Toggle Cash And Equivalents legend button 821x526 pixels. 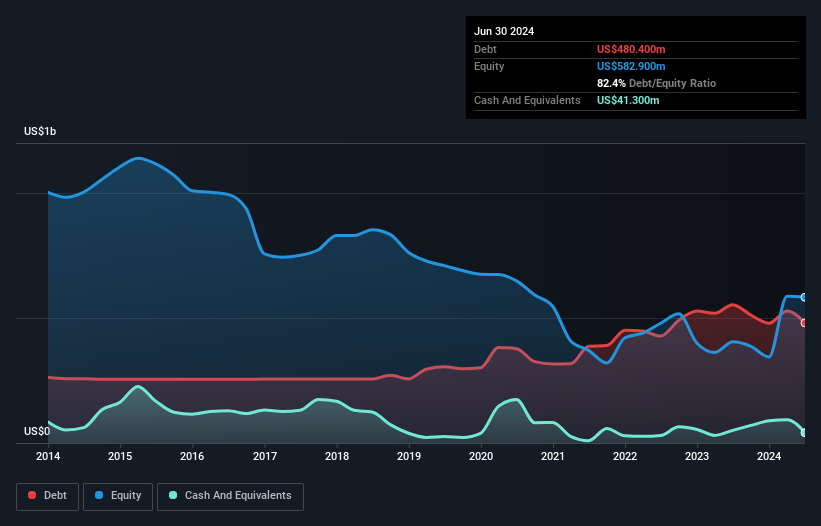click(230, 496)
